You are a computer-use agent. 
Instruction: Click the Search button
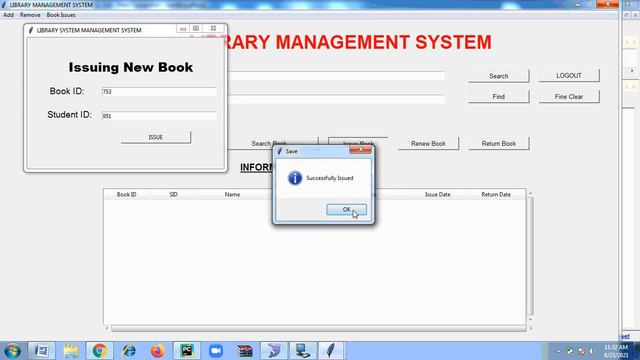pos(498,76)
